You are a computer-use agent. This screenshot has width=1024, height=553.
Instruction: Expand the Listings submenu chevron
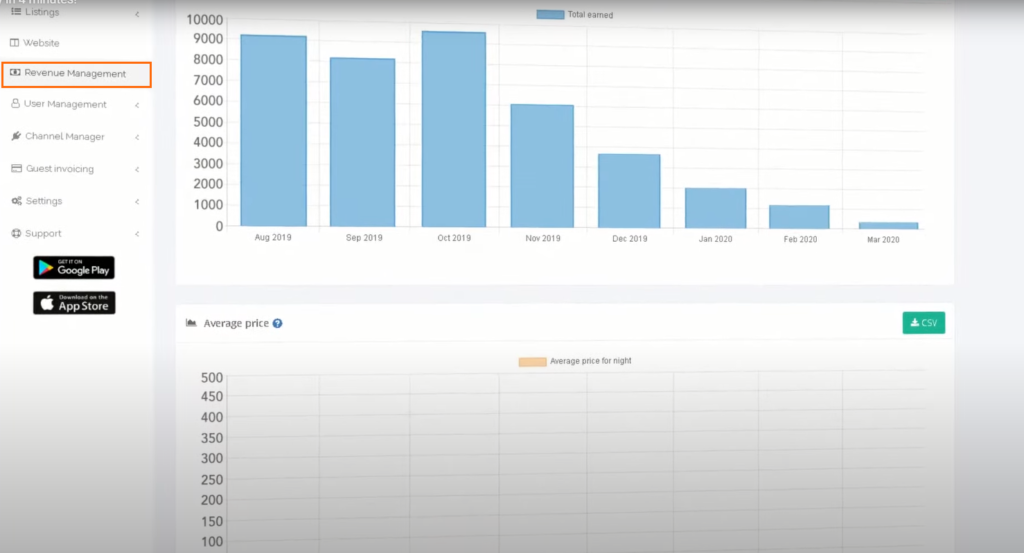point(137,13)
